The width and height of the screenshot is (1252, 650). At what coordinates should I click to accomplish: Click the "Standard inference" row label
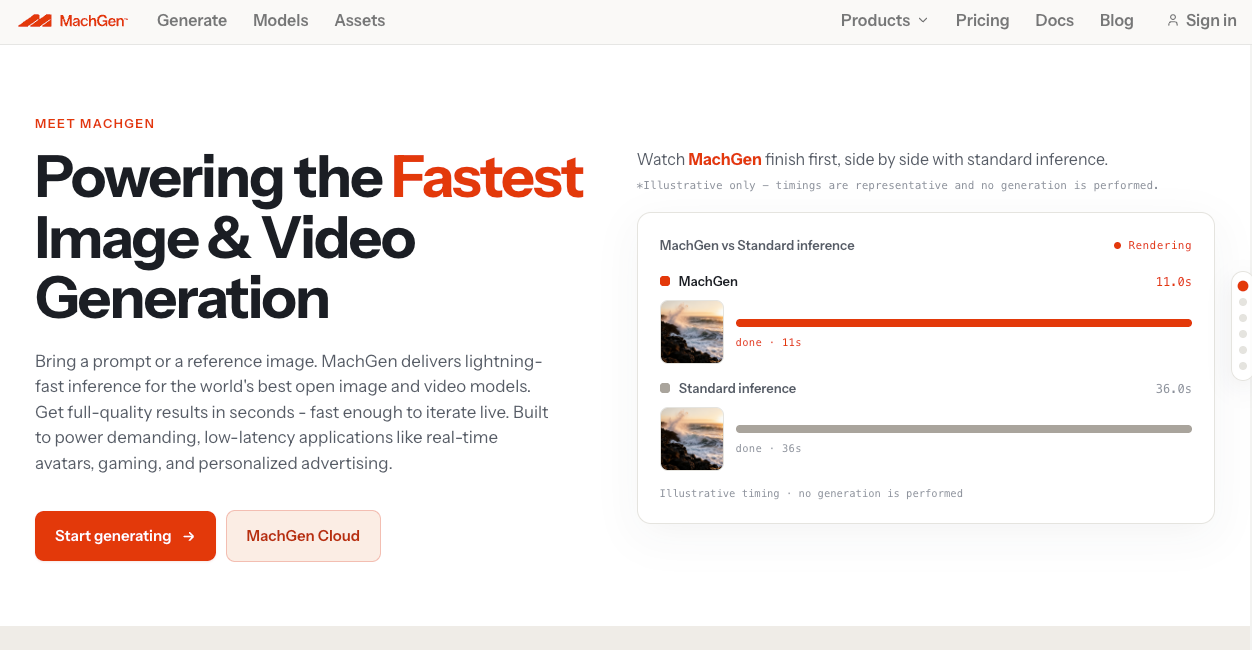click(737, 388)
